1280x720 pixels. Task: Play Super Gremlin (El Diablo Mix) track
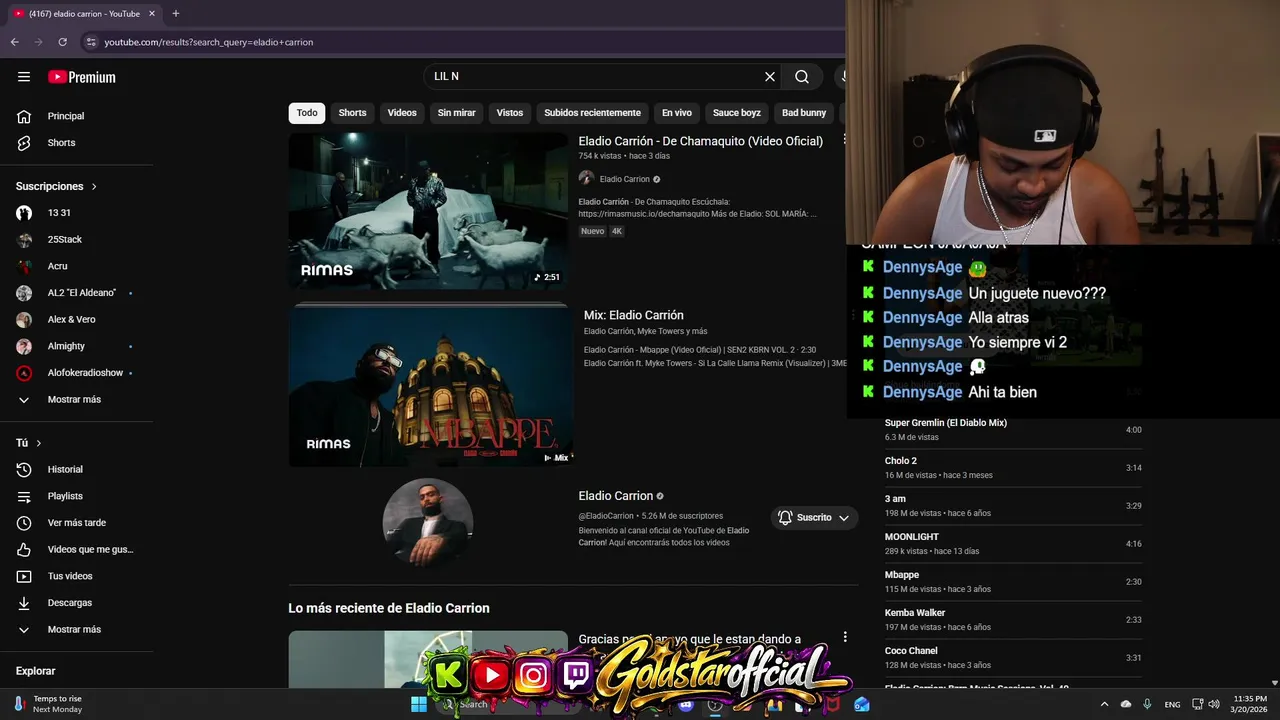click(1013, 430)
